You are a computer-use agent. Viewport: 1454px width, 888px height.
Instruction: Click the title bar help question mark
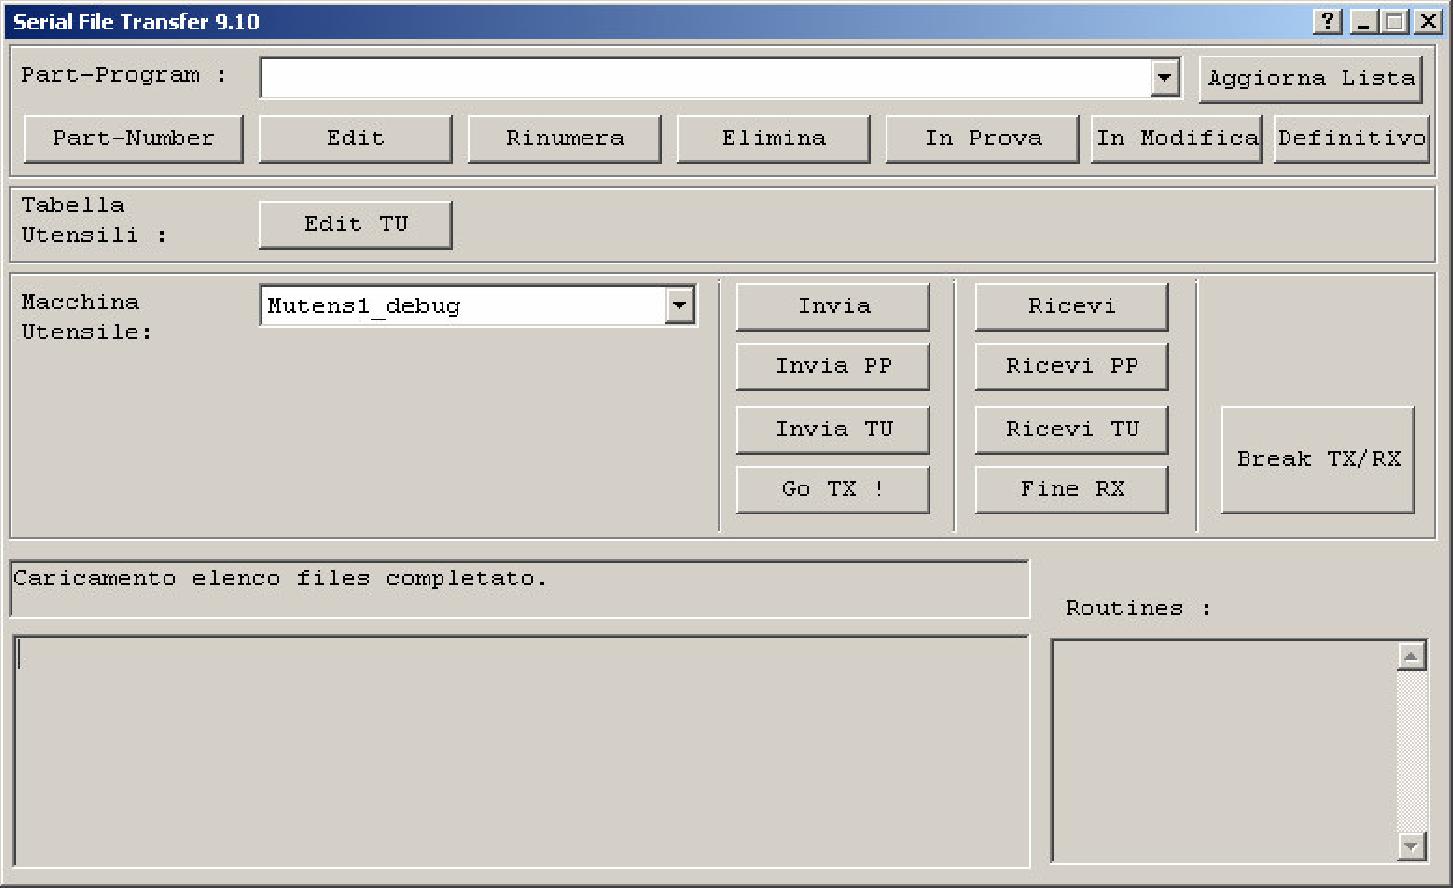point(1327,21)
